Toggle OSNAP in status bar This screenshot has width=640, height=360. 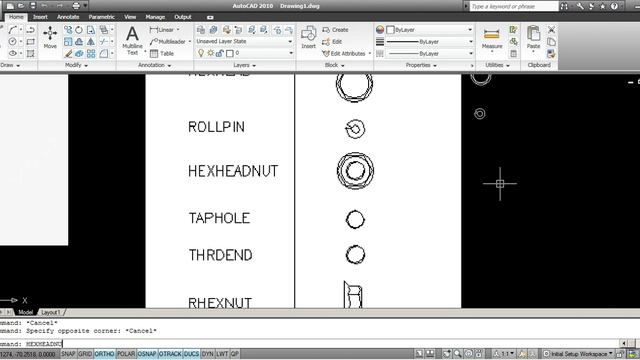[x=147, y=354]
